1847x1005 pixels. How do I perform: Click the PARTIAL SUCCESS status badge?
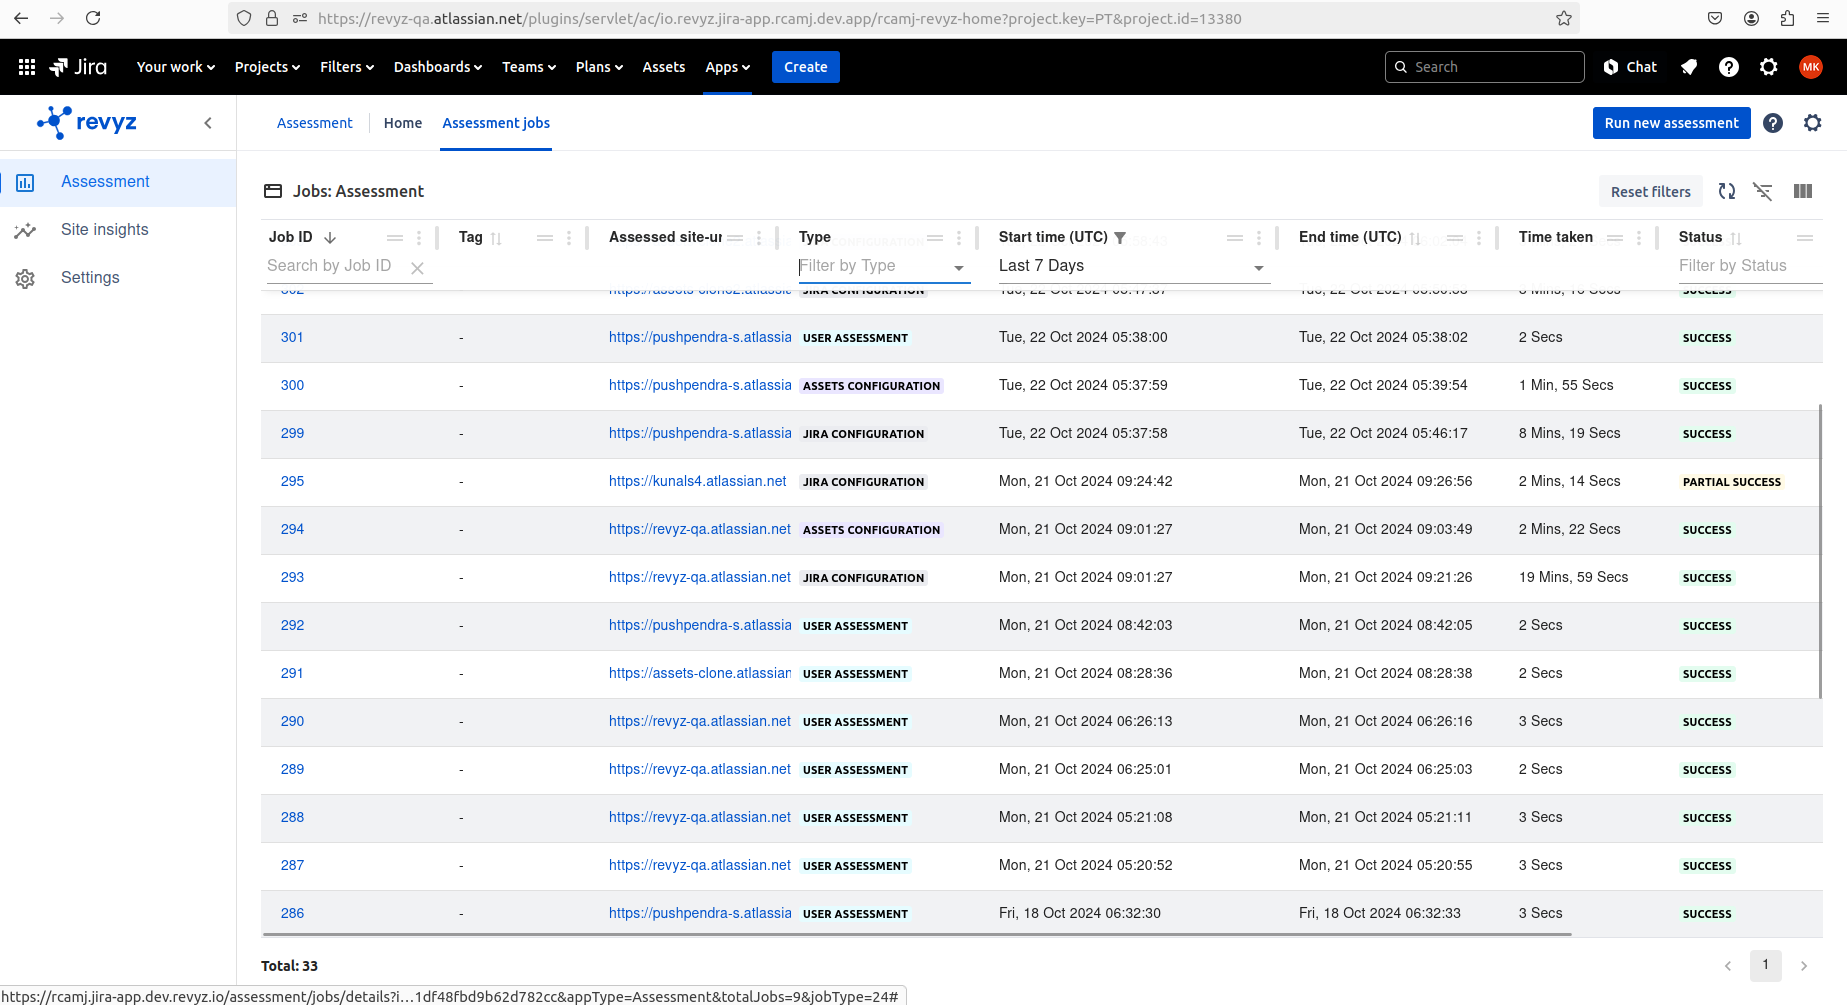point(1732,482)
